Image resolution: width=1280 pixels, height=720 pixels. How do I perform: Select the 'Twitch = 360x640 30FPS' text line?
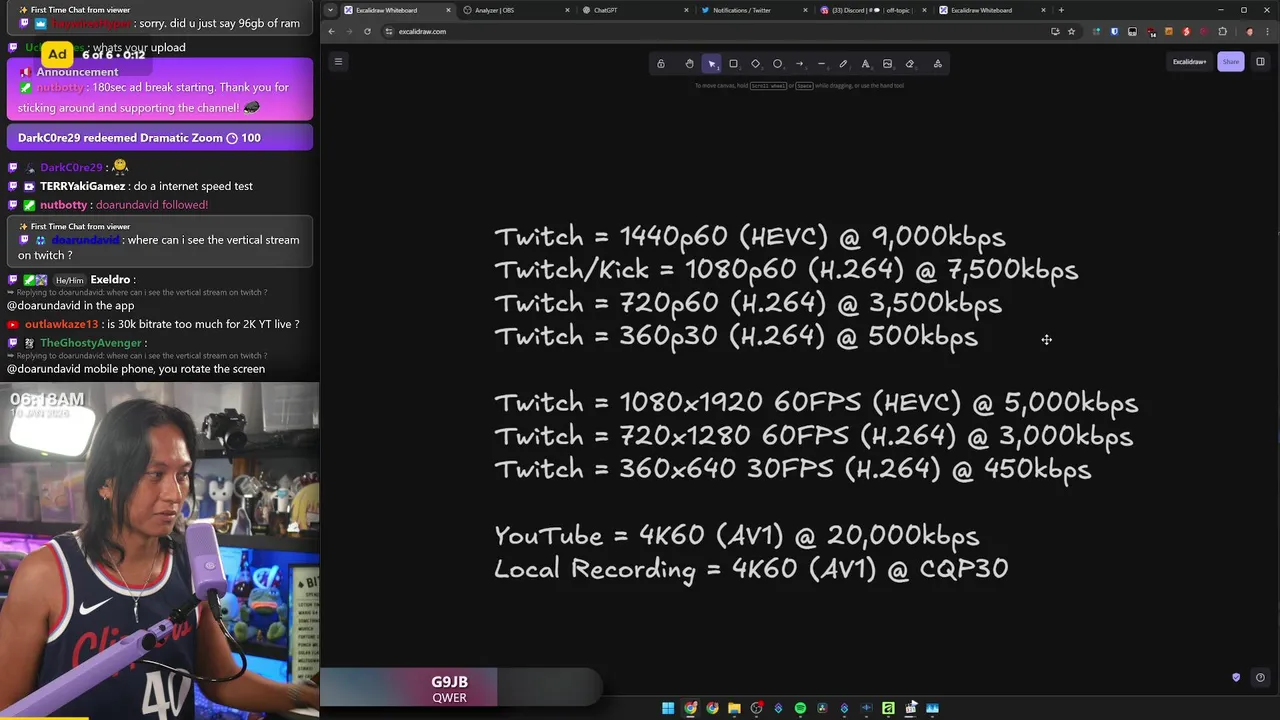click(x=792, y=469)
